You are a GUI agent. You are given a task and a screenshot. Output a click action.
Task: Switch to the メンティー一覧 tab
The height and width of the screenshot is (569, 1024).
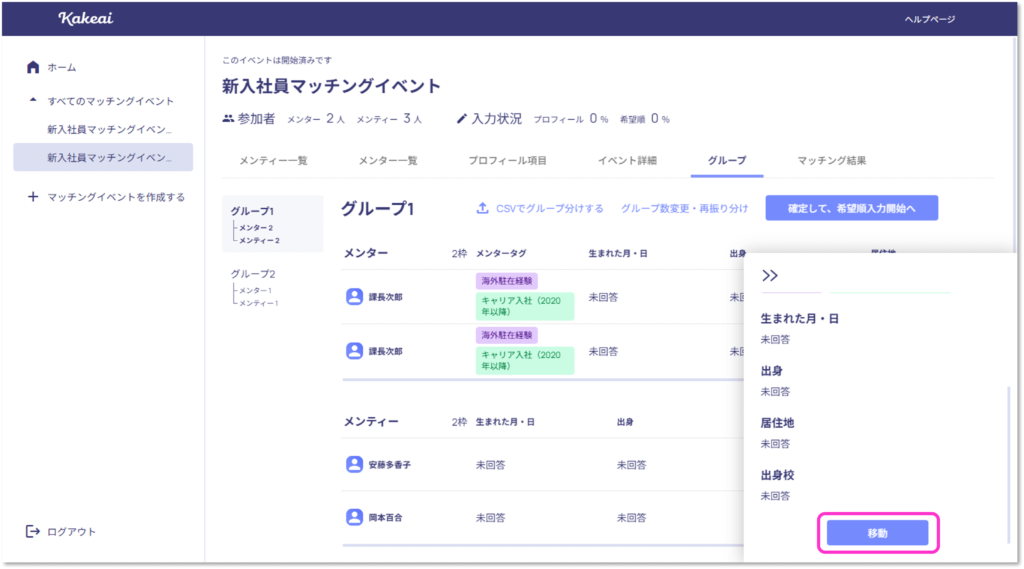(273, 160)
